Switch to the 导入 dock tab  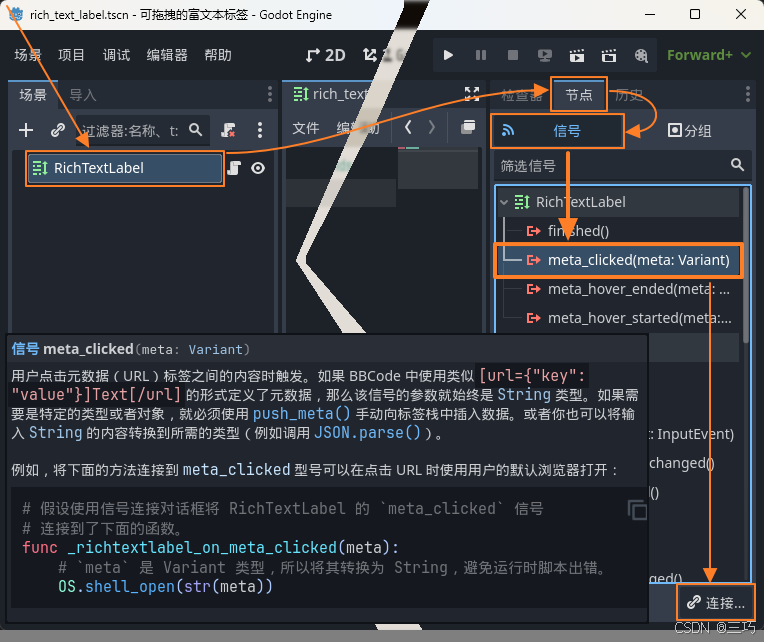coord(82,94)
